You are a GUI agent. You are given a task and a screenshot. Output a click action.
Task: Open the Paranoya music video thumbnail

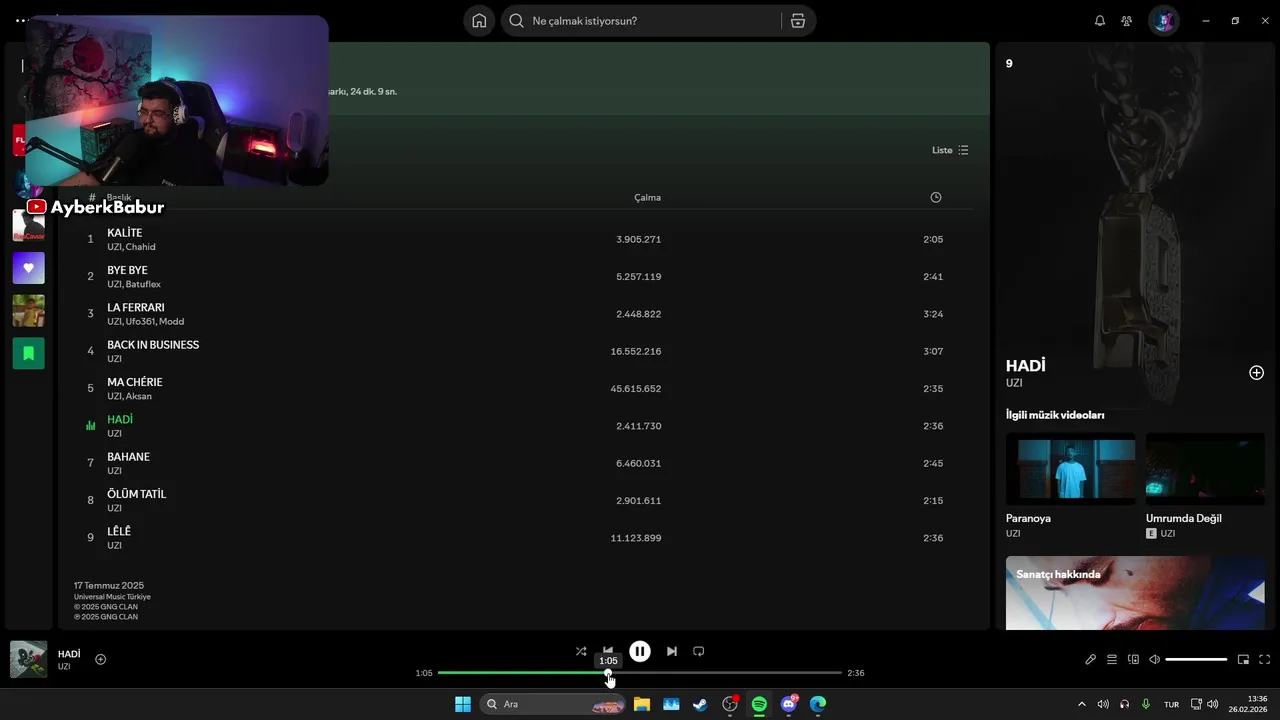tap(1070, 469)
